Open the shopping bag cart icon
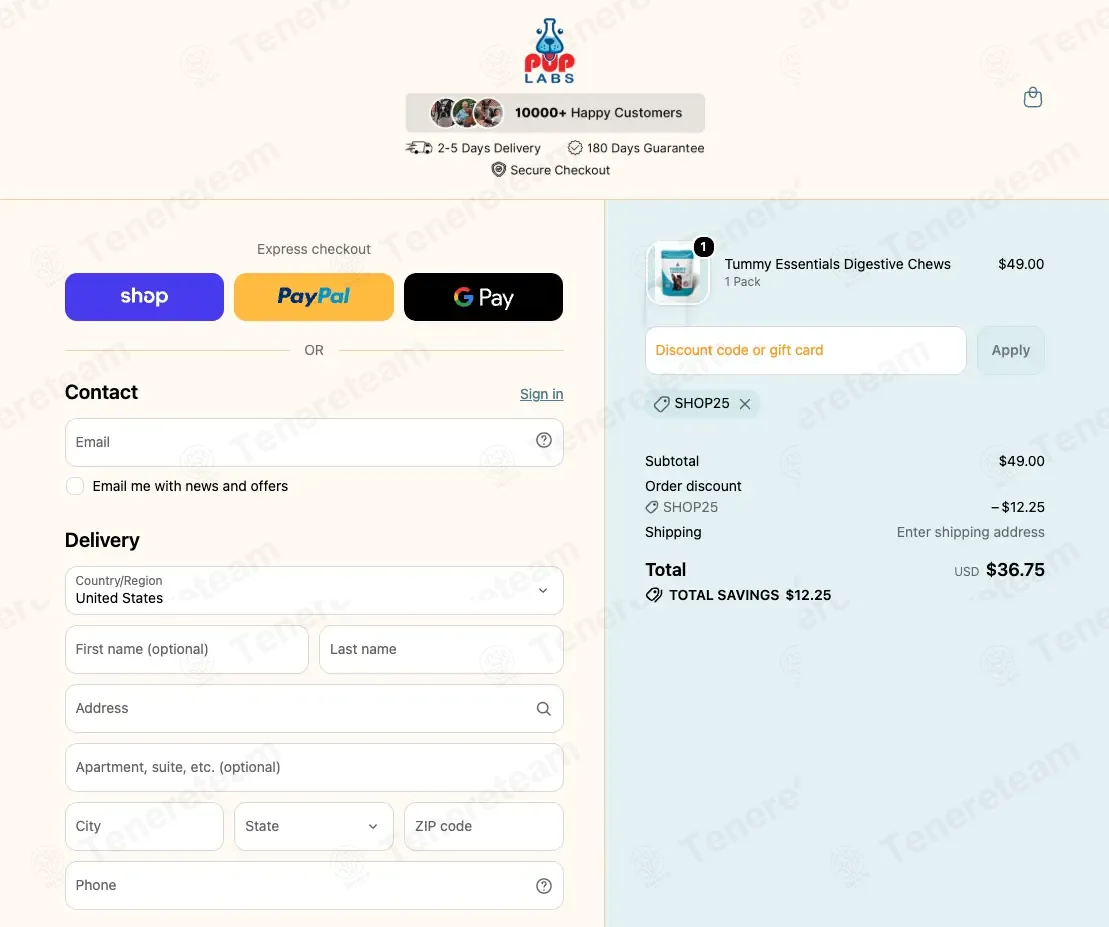Viewport: 1109px width, 927px height. (1033, 97)
